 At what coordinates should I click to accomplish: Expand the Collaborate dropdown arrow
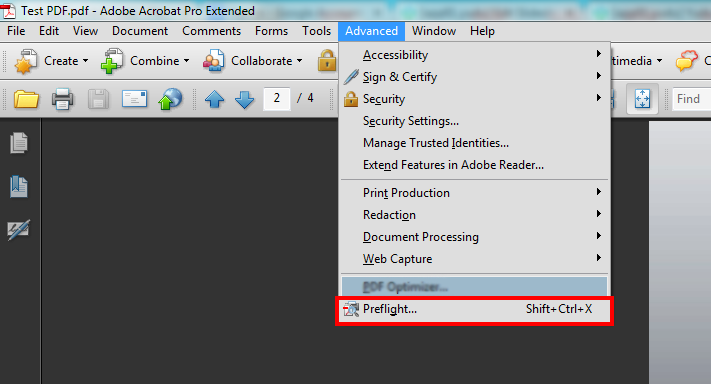[x=299, y=61]
